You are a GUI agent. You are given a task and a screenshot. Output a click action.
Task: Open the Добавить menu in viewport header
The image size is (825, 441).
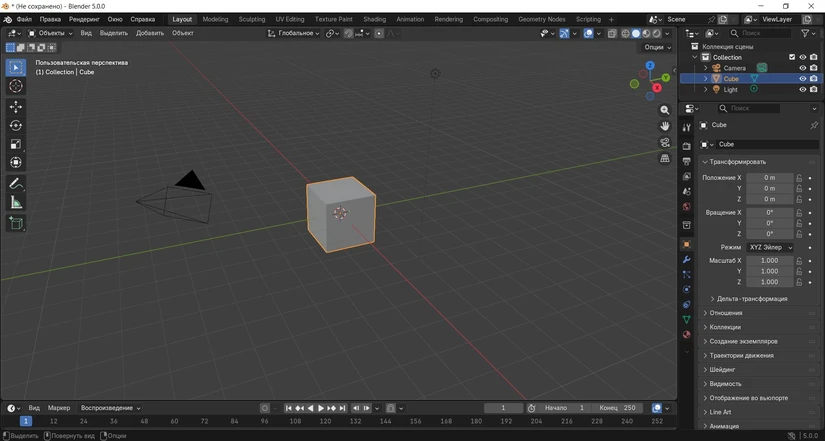click(x=150, y=33)
